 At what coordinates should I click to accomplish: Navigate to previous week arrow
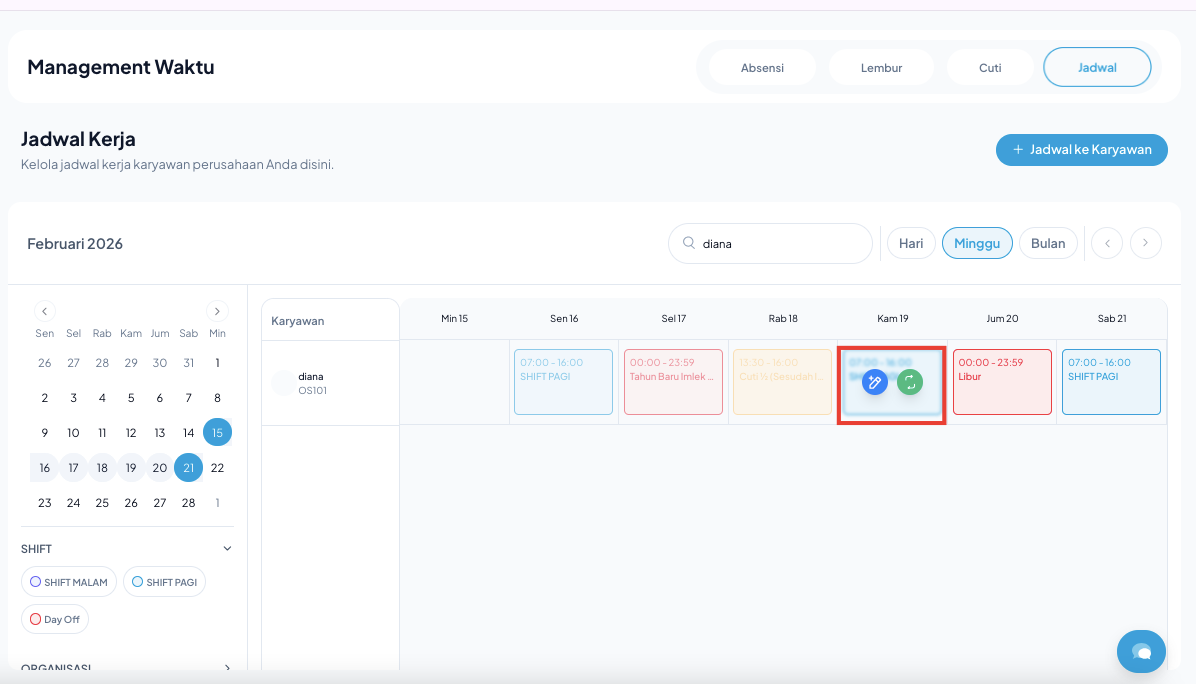coord(1106,243)
